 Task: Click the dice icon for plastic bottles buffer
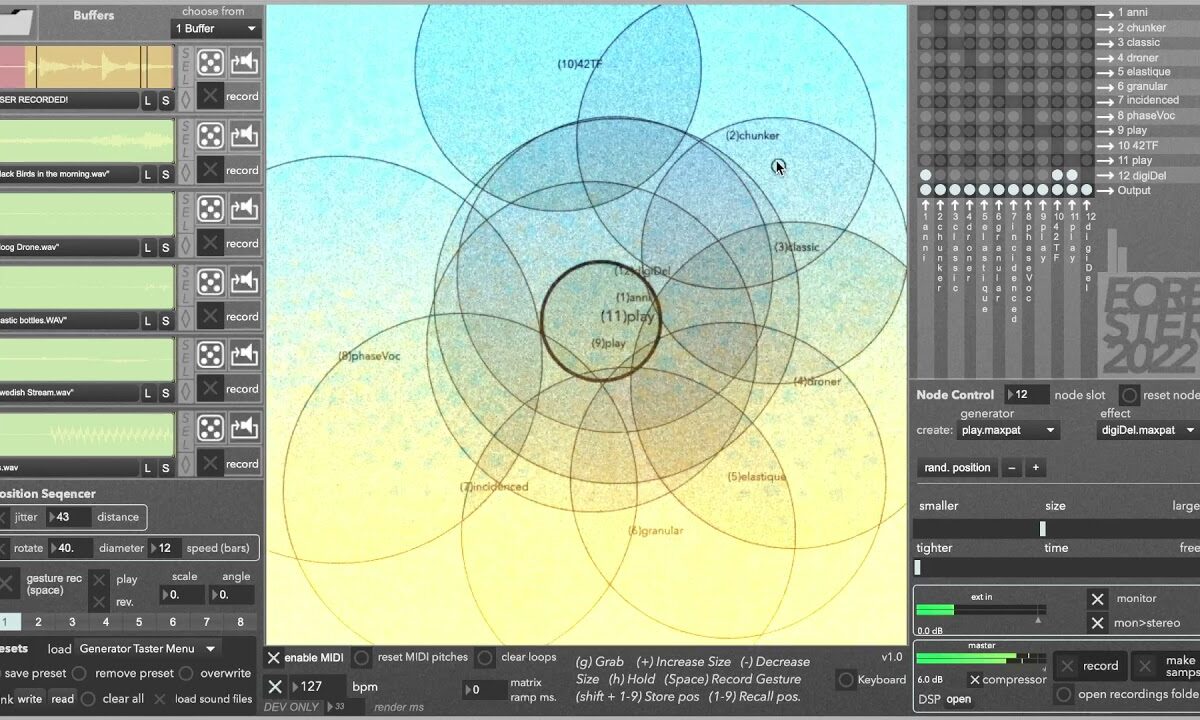pyautogui.click(x=210, y=283)
